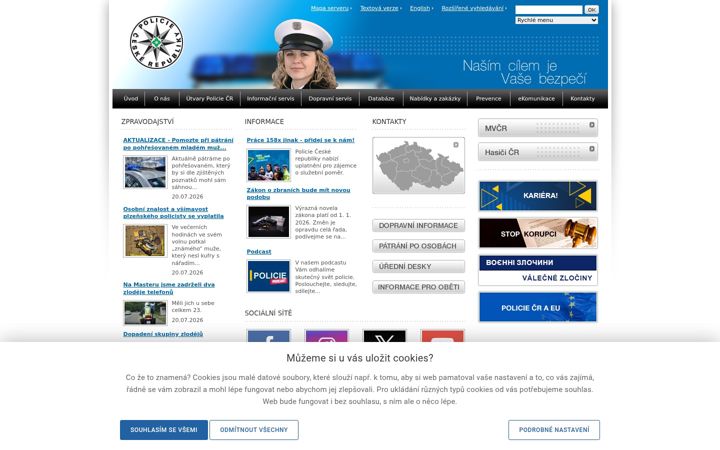Open police car thumbnail of missing person article
Viewport: 720px width, 450px height.
point(145,172)
